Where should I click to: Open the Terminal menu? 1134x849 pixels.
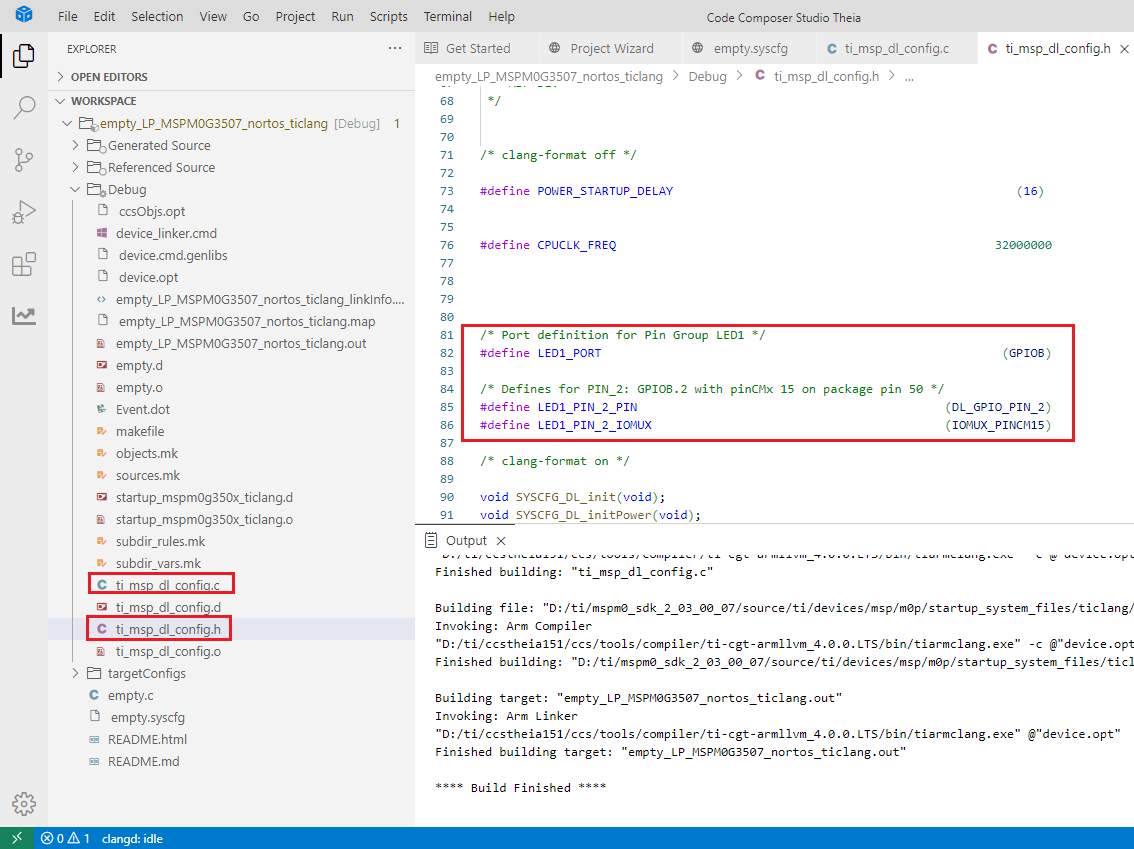point(448,17)
